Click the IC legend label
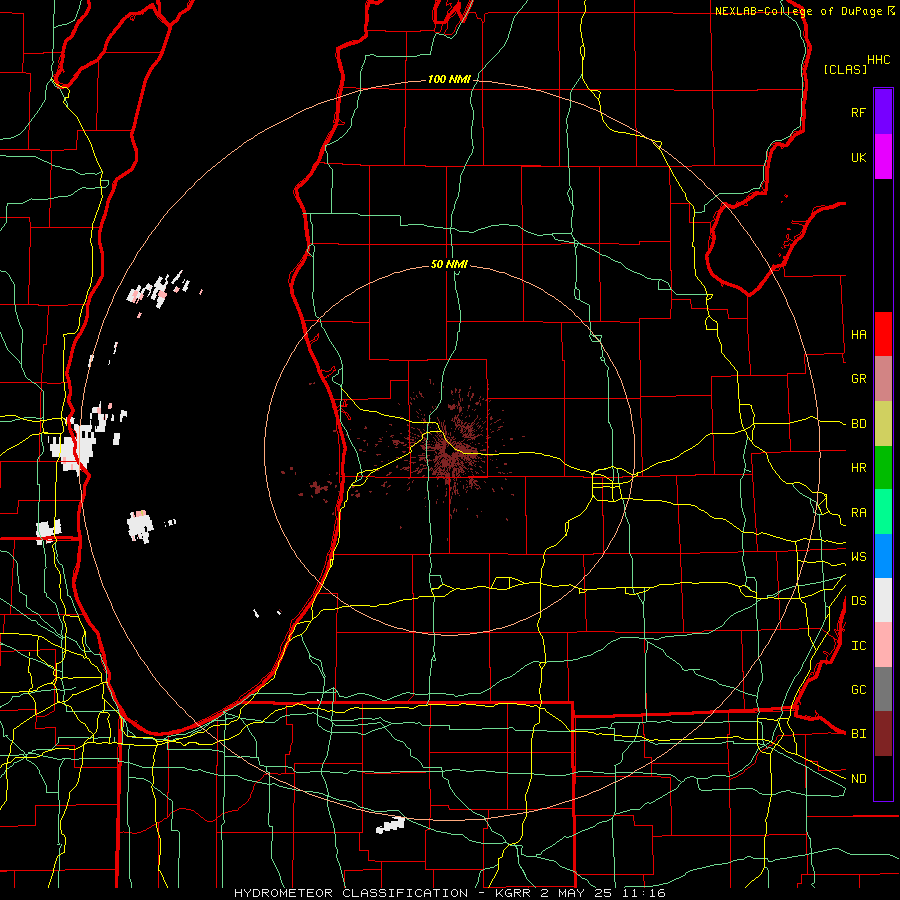Image resolution: width=900 pixels, height=900 pixels. [858, 646]
